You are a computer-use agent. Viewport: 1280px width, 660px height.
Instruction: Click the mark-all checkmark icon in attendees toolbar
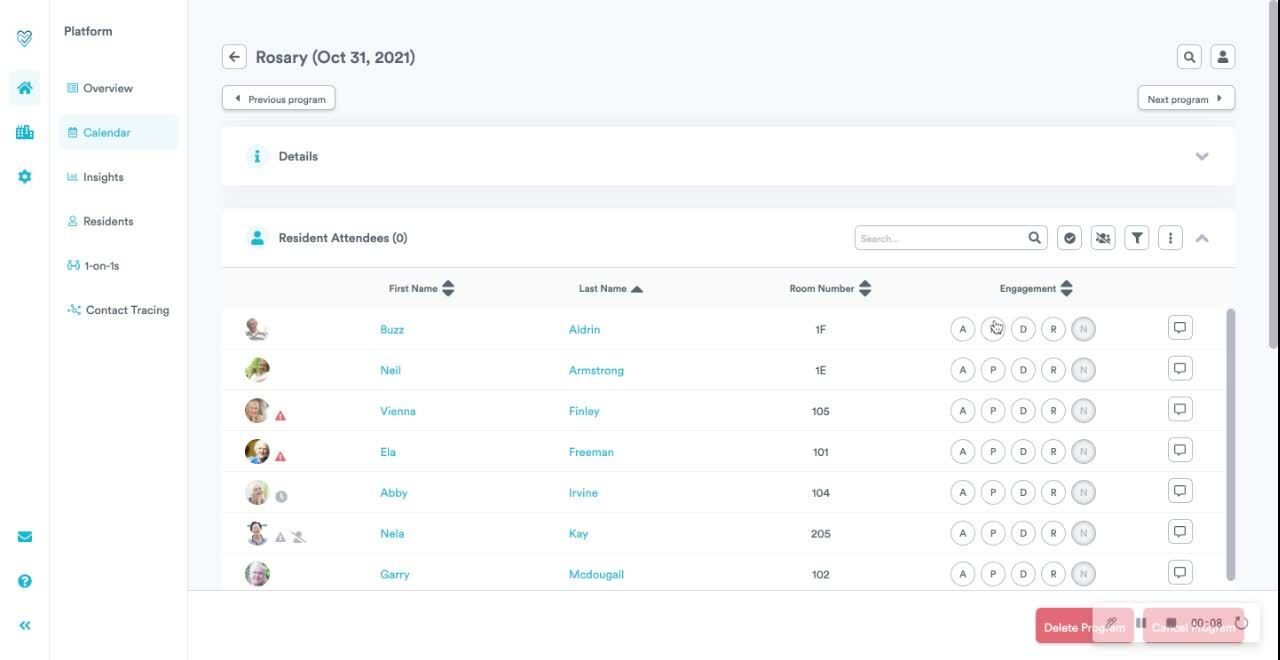click(1069, 238)
